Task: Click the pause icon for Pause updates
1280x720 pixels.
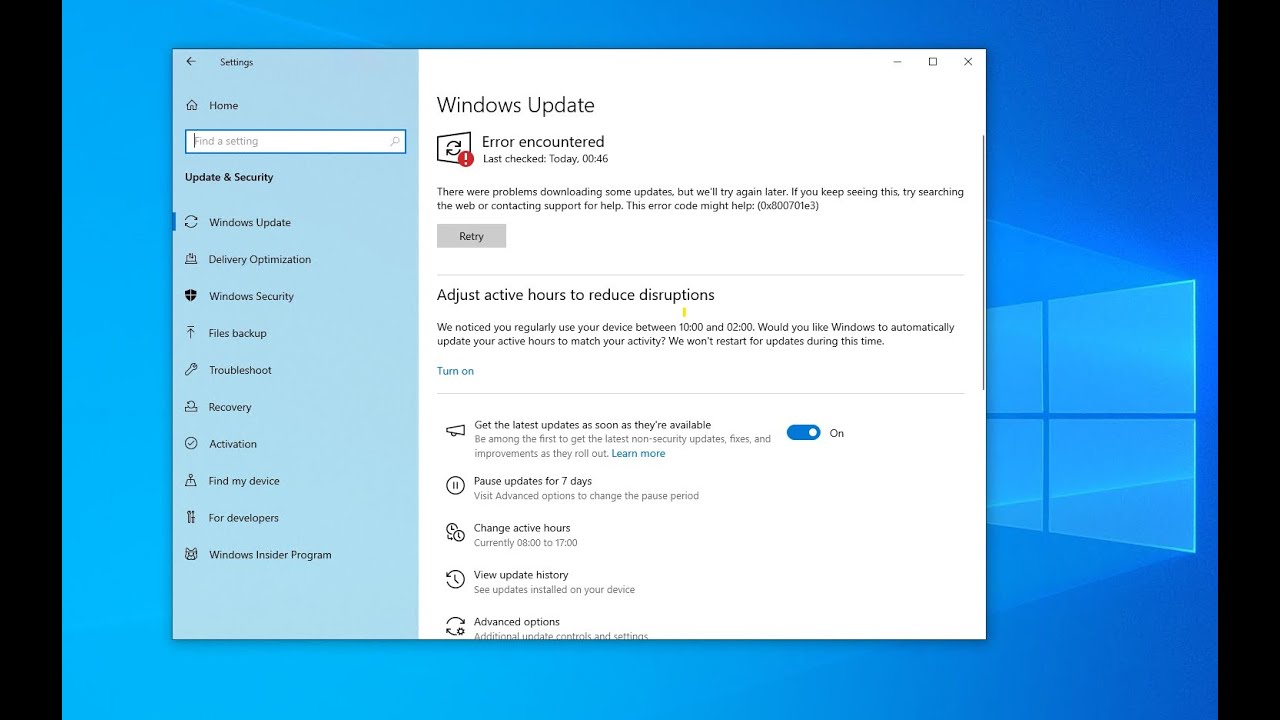Action: (455, 487)
